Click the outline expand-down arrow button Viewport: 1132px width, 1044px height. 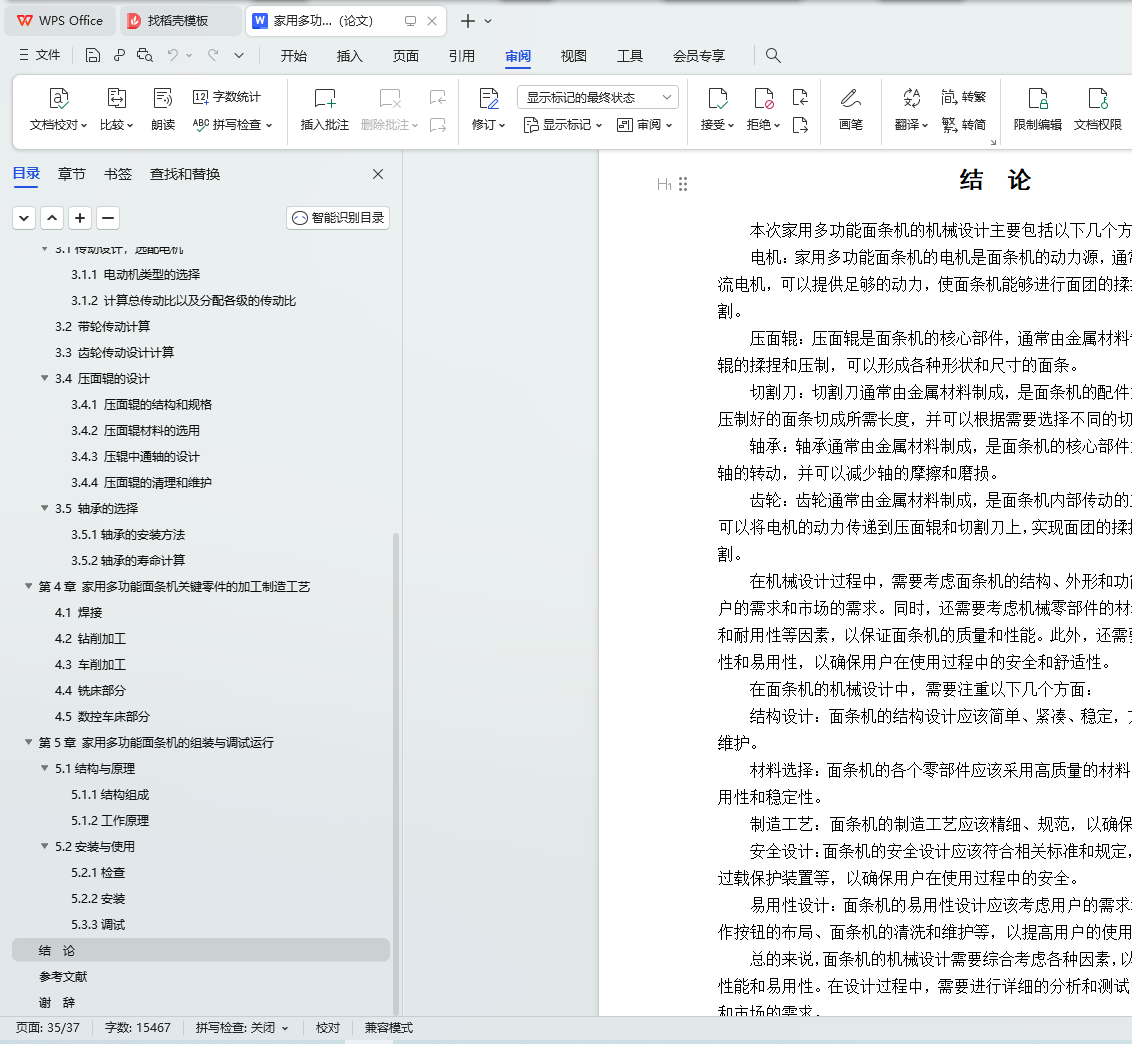24,218
